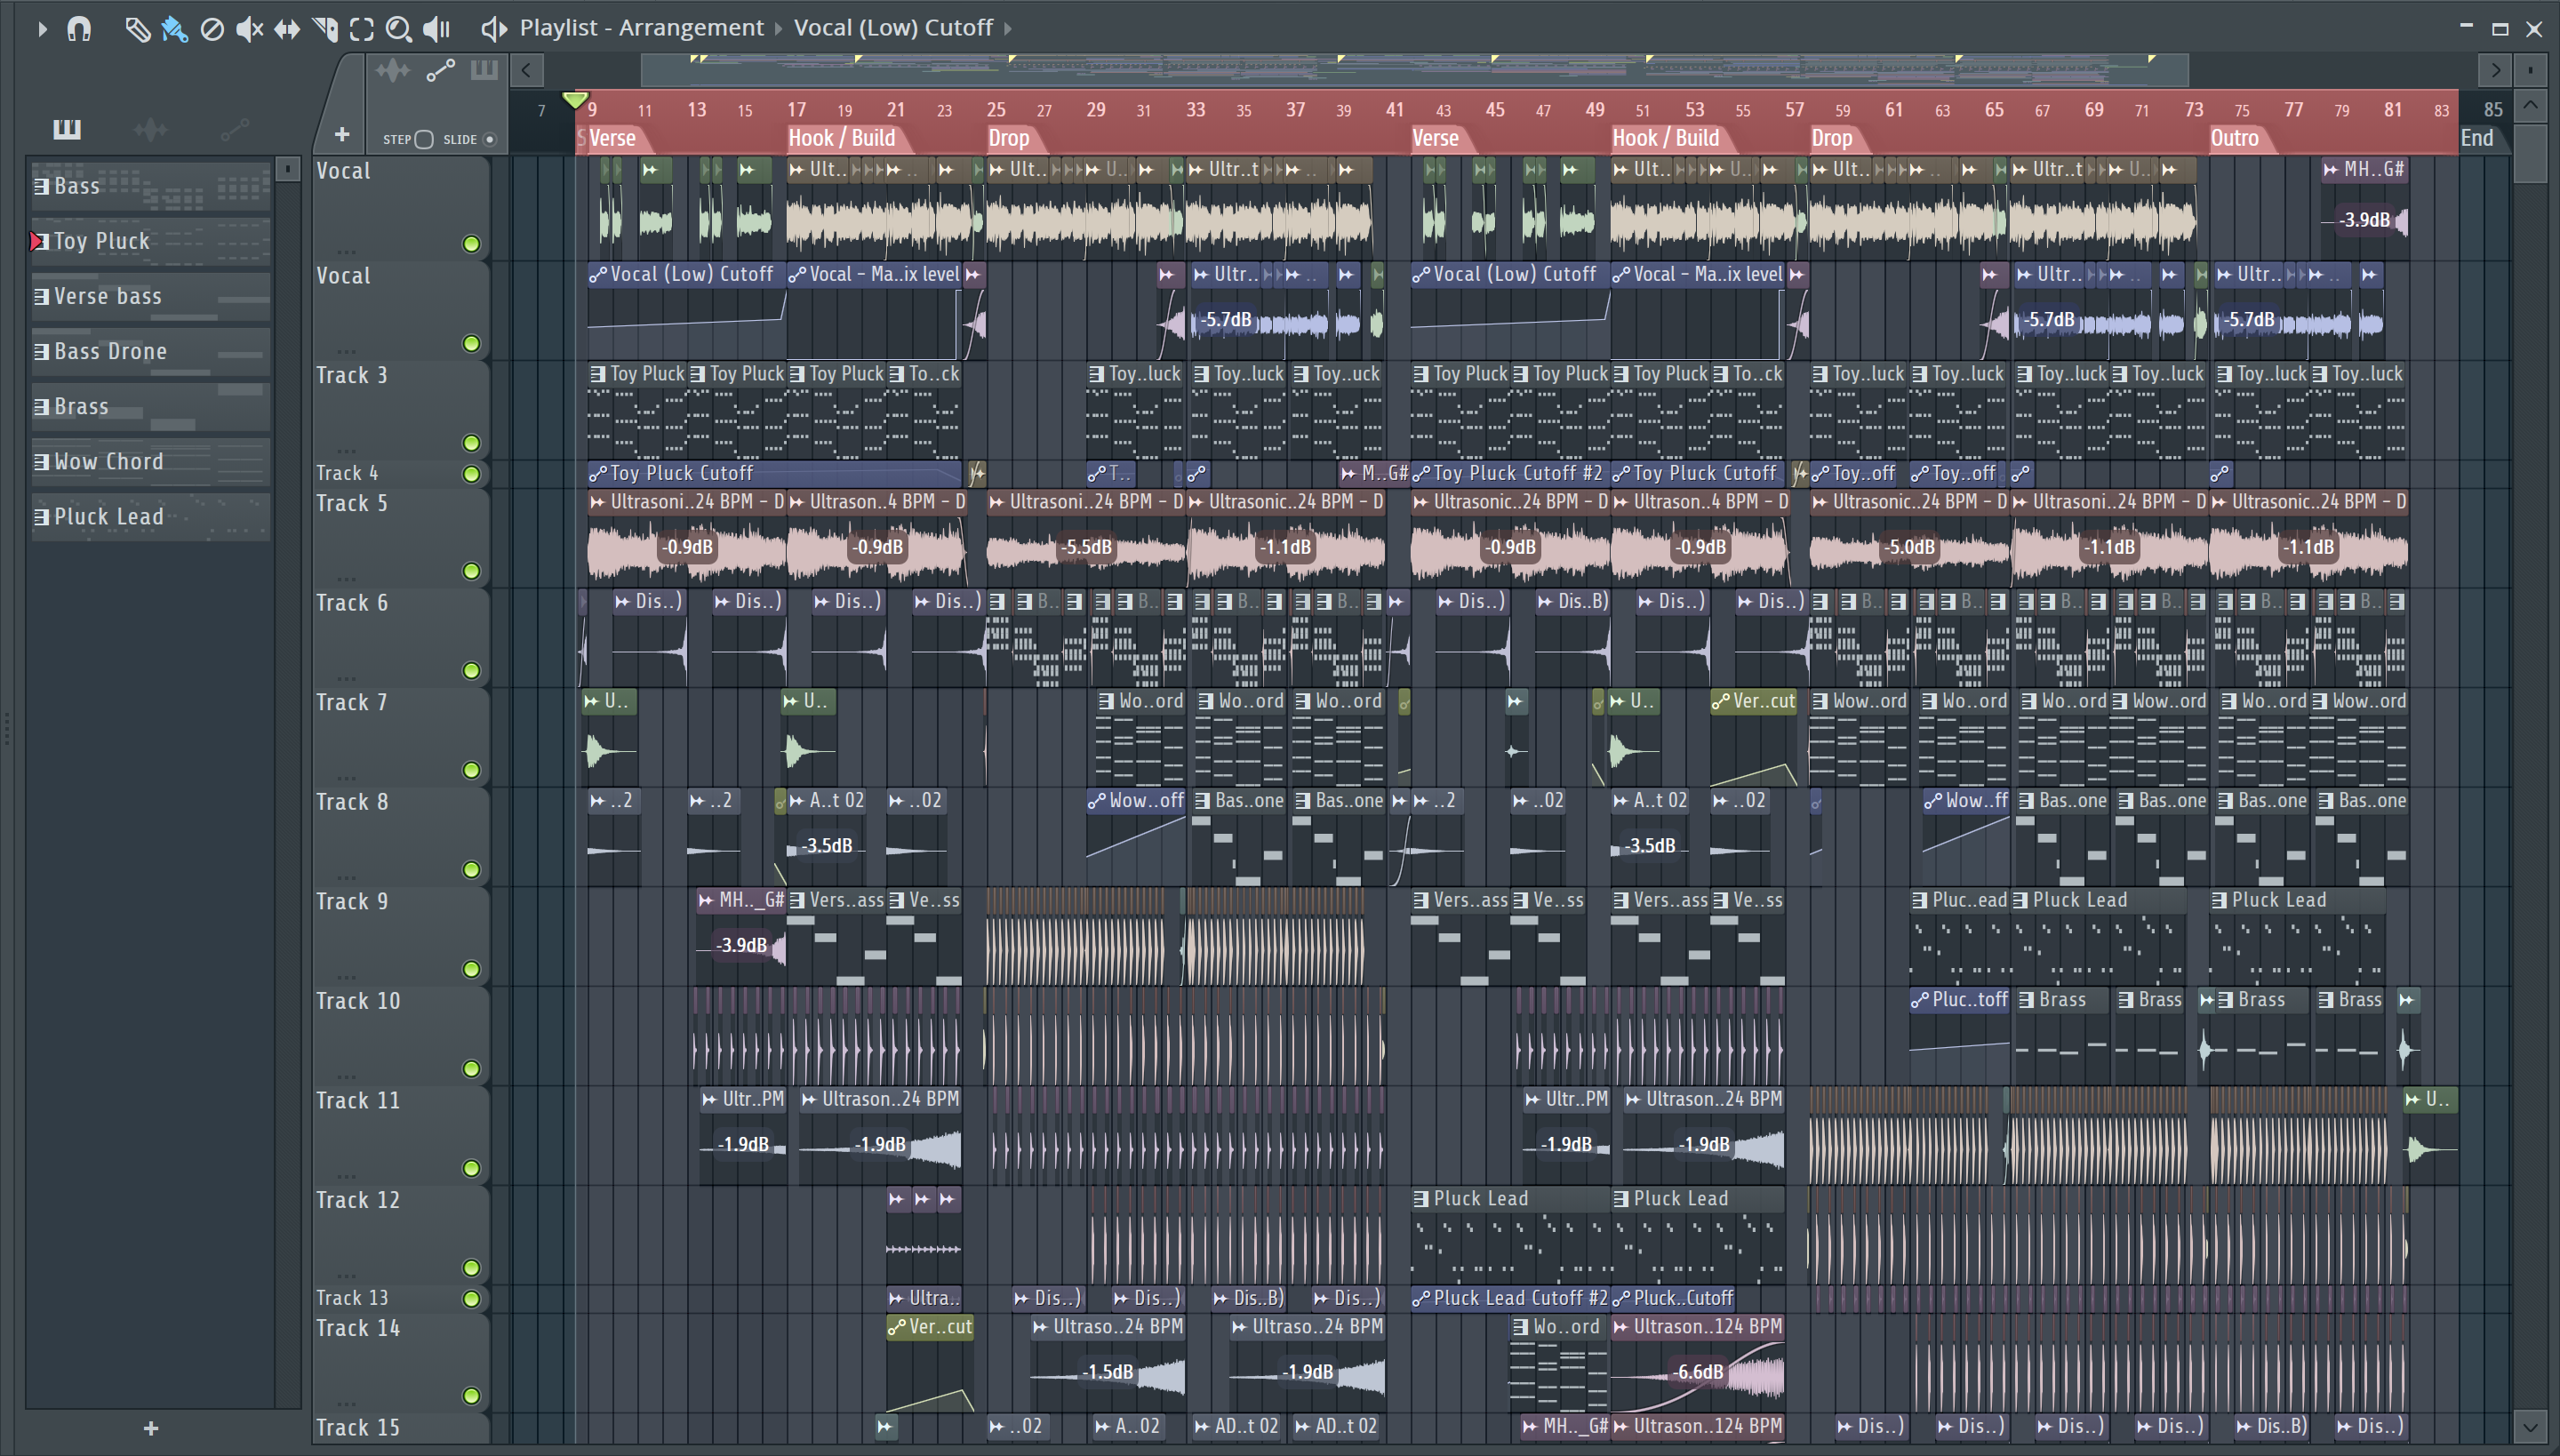
Task: Click the piano pattern-type icon by the track header
Action: tap(484, 70)
